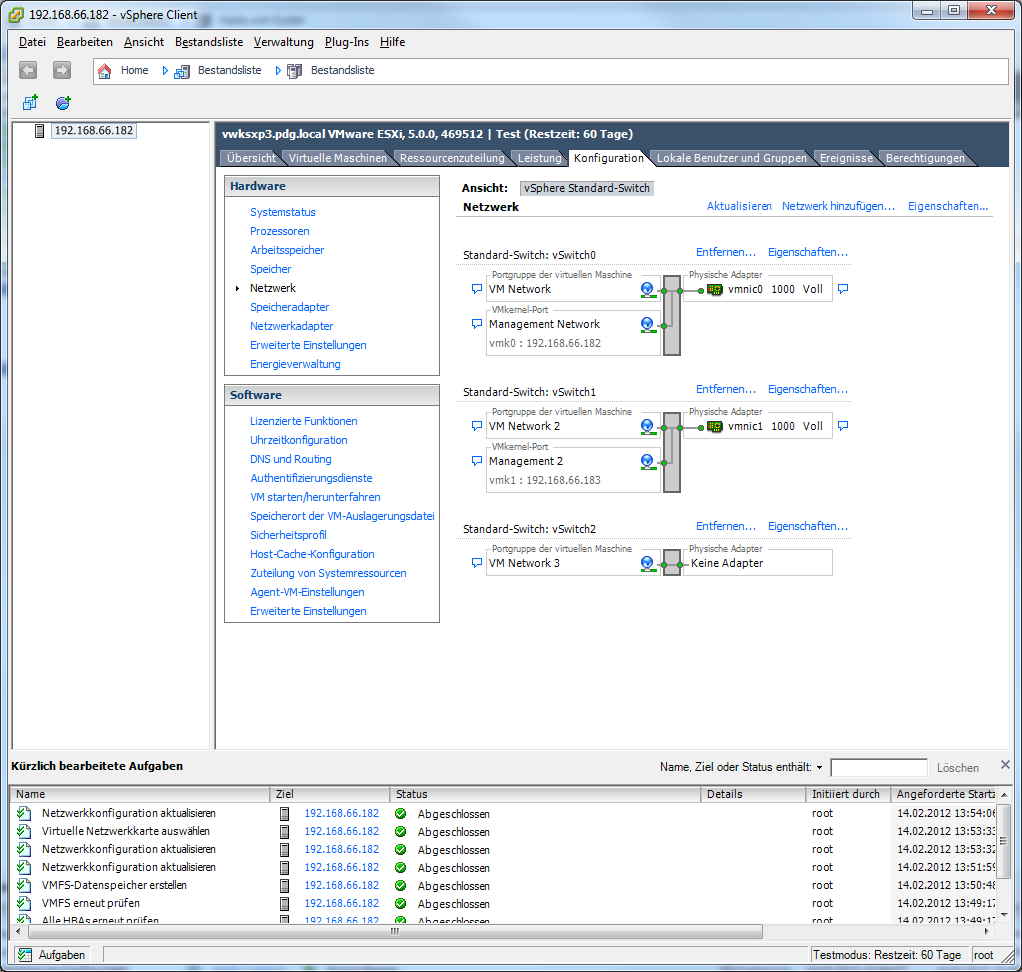This screenshot has width=1022, height=972.
Task: Open the task filter criteria dropdown arrow
Action: [820, 768]
